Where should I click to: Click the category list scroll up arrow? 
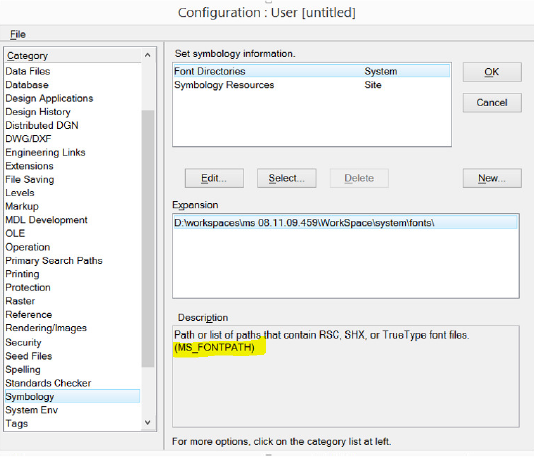pyautogui.click(x=147, y=55)
